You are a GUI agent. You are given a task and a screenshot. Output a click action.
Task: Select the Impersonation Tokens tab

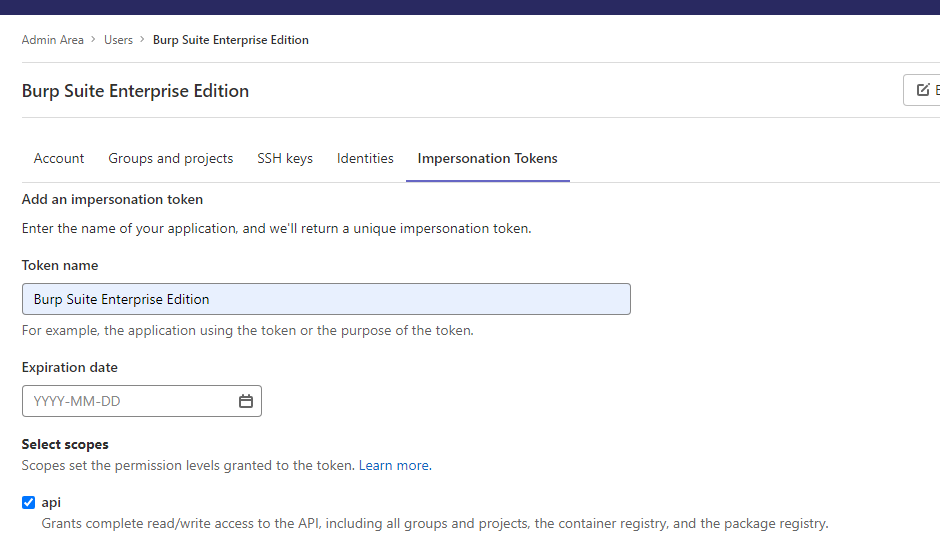[x=487, y=158]
